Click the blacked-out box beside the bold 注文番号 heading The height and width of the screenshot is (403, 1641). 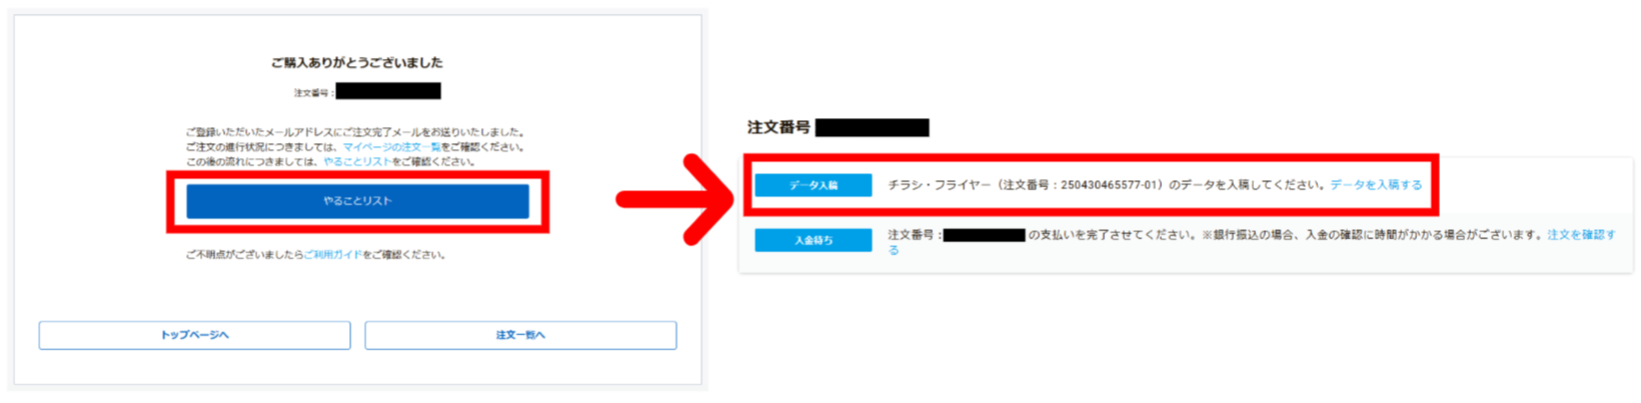pos(872,128)
